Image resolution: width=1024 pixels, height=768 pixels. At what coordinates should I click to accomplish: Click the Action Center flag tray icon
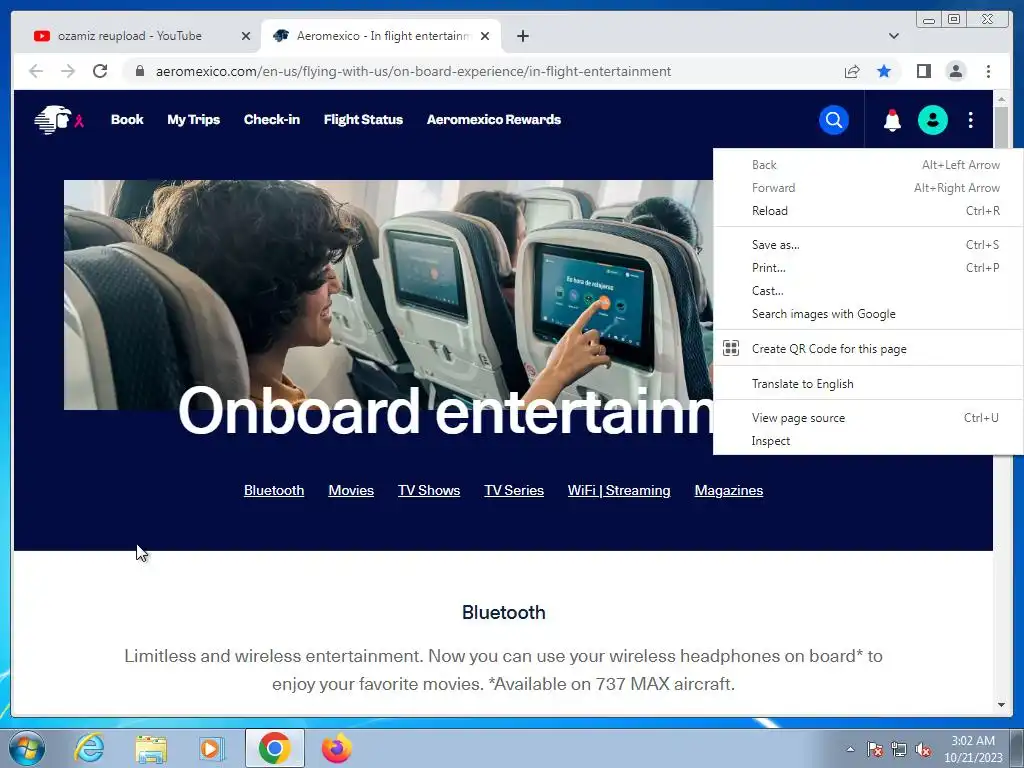tap(874, 749)
